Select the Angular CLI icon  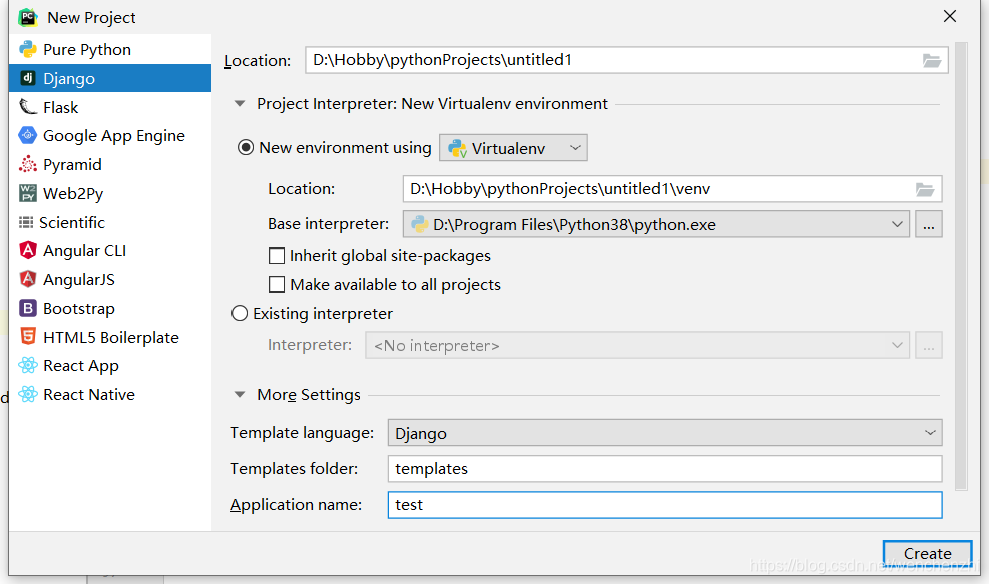[x=28, y=250]
